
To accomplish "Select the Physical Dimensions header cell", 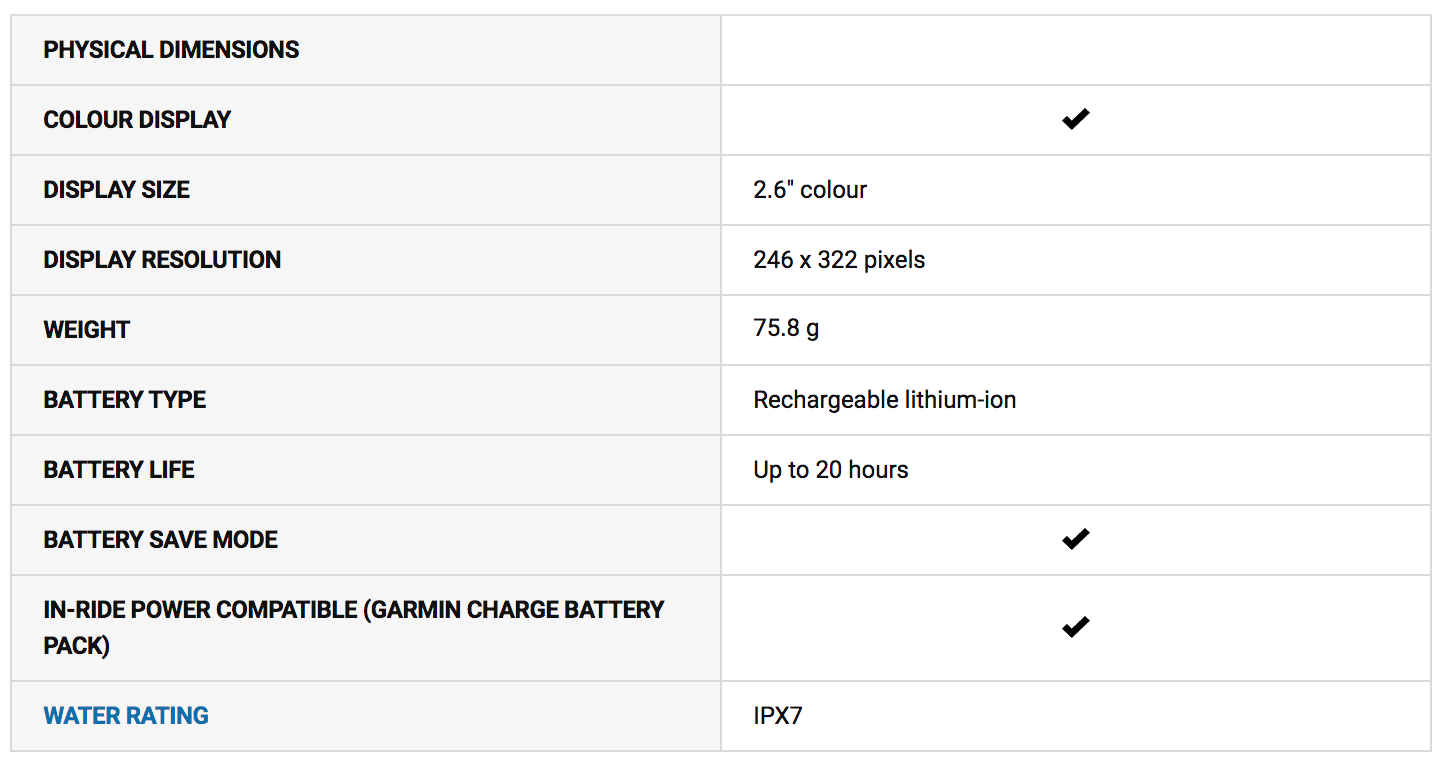I will coord(171,50).
